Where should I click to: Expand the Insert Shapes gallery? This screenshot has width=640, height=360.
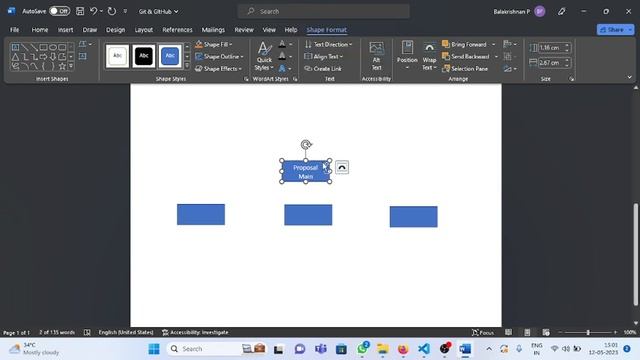point(71,66)
